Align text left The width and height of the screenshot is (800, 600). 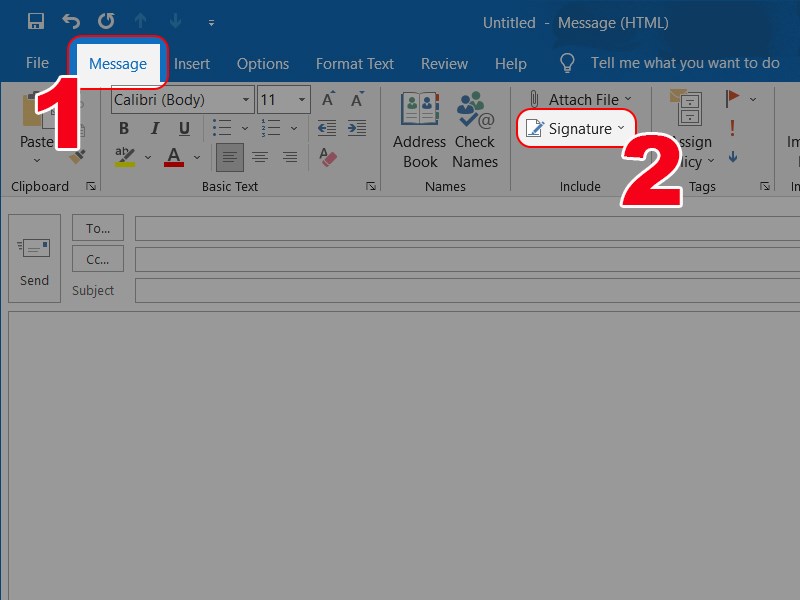tap(230, 157)
